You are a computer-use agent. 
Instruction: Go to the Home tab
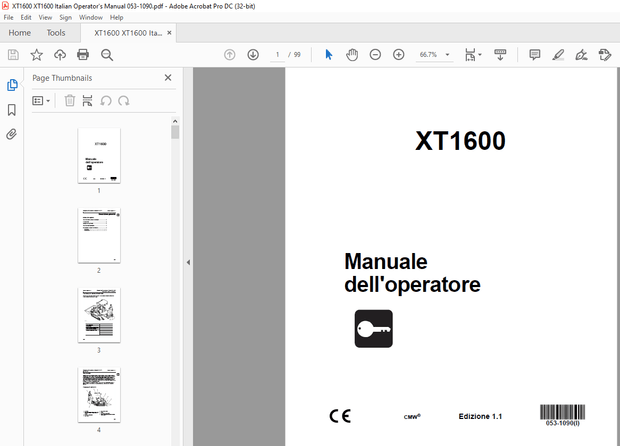point(19,33)
